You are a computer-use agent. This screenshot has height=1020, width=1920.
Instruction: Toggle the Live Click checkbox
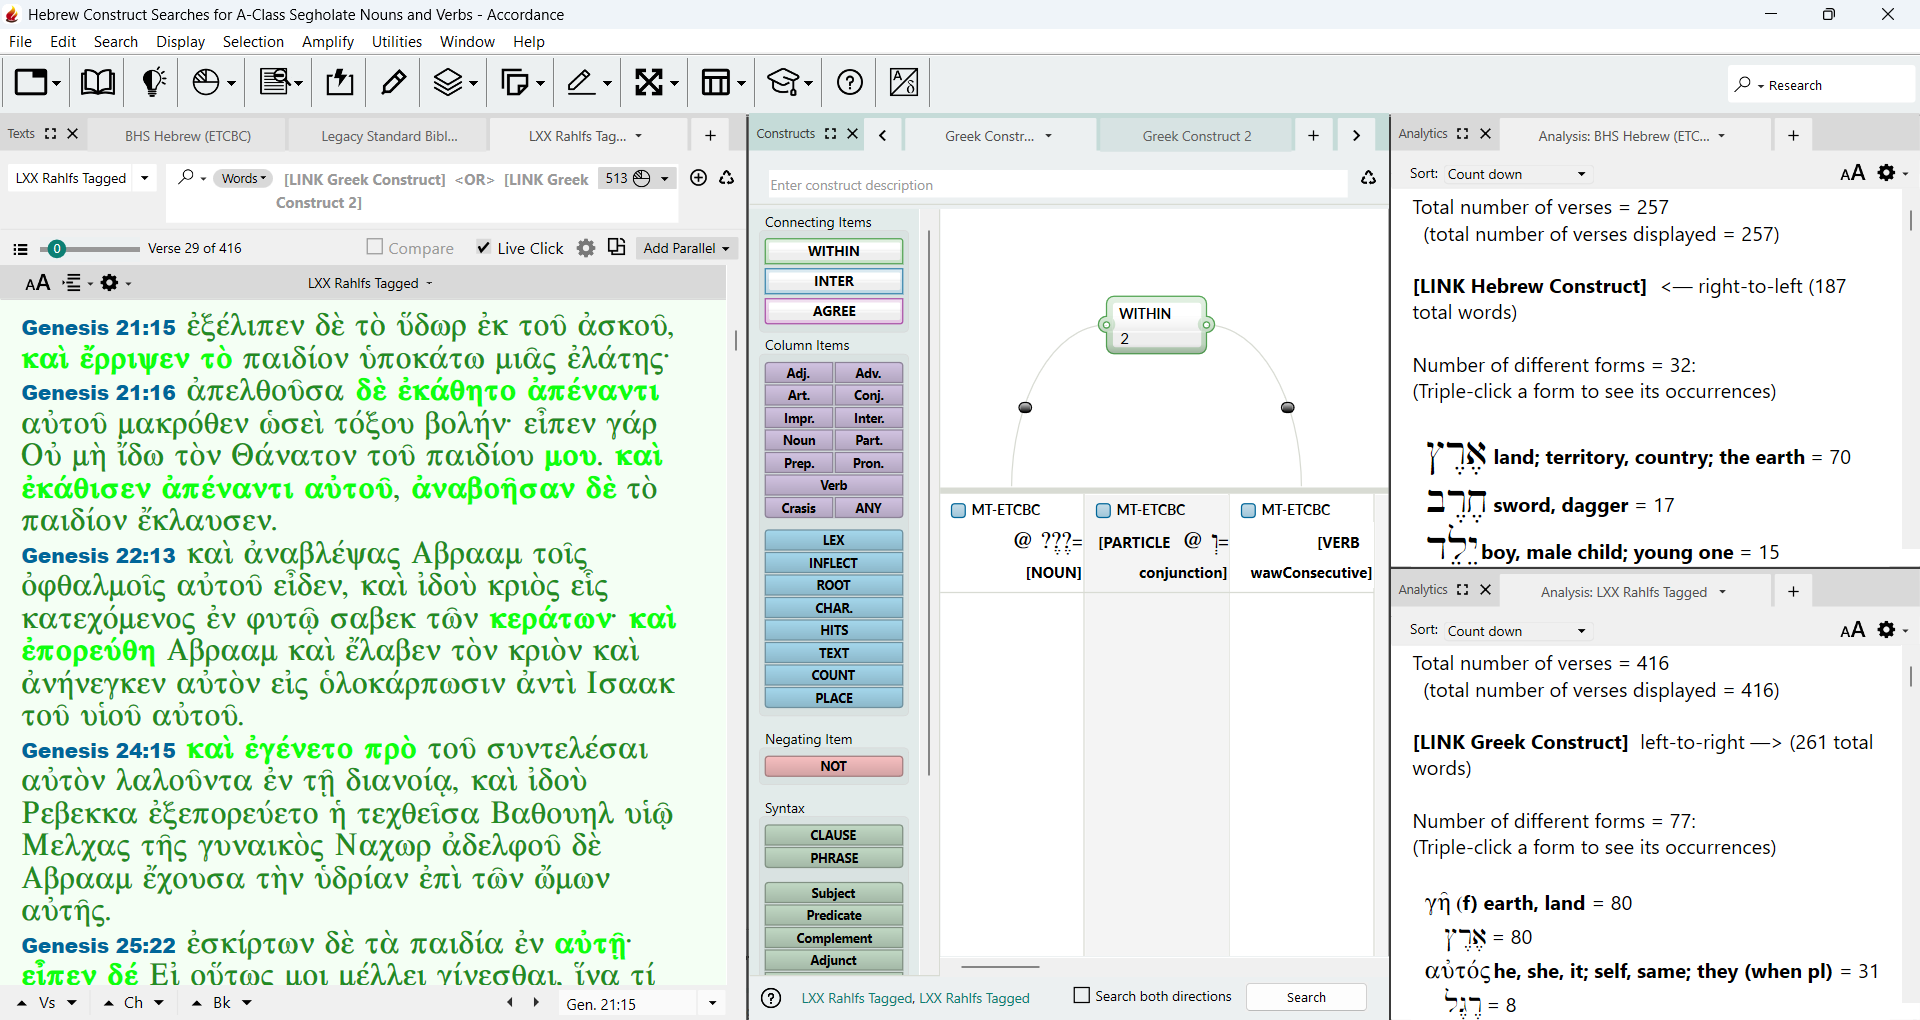click(484, 248)
